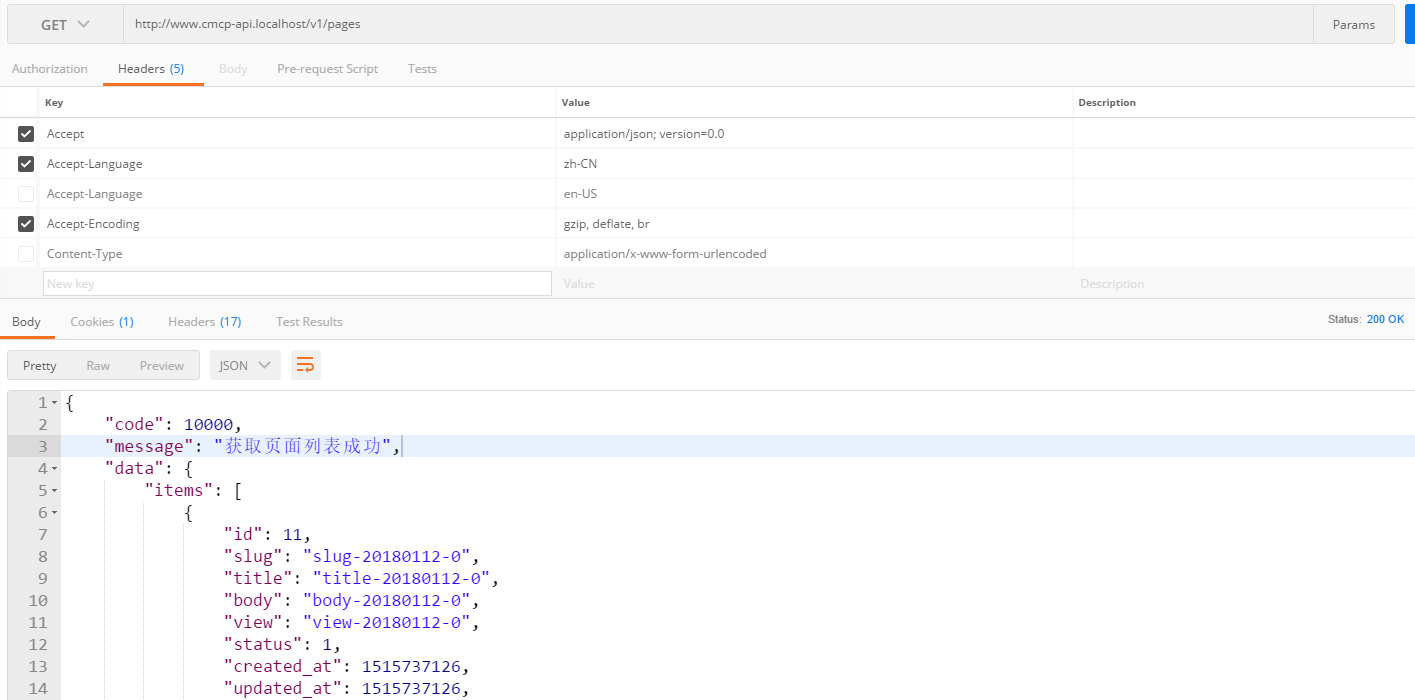This screenshot has width=1415, height=700.
Task: Collapse the root JSON object on line 1
Action: click(x=54, y=403)
